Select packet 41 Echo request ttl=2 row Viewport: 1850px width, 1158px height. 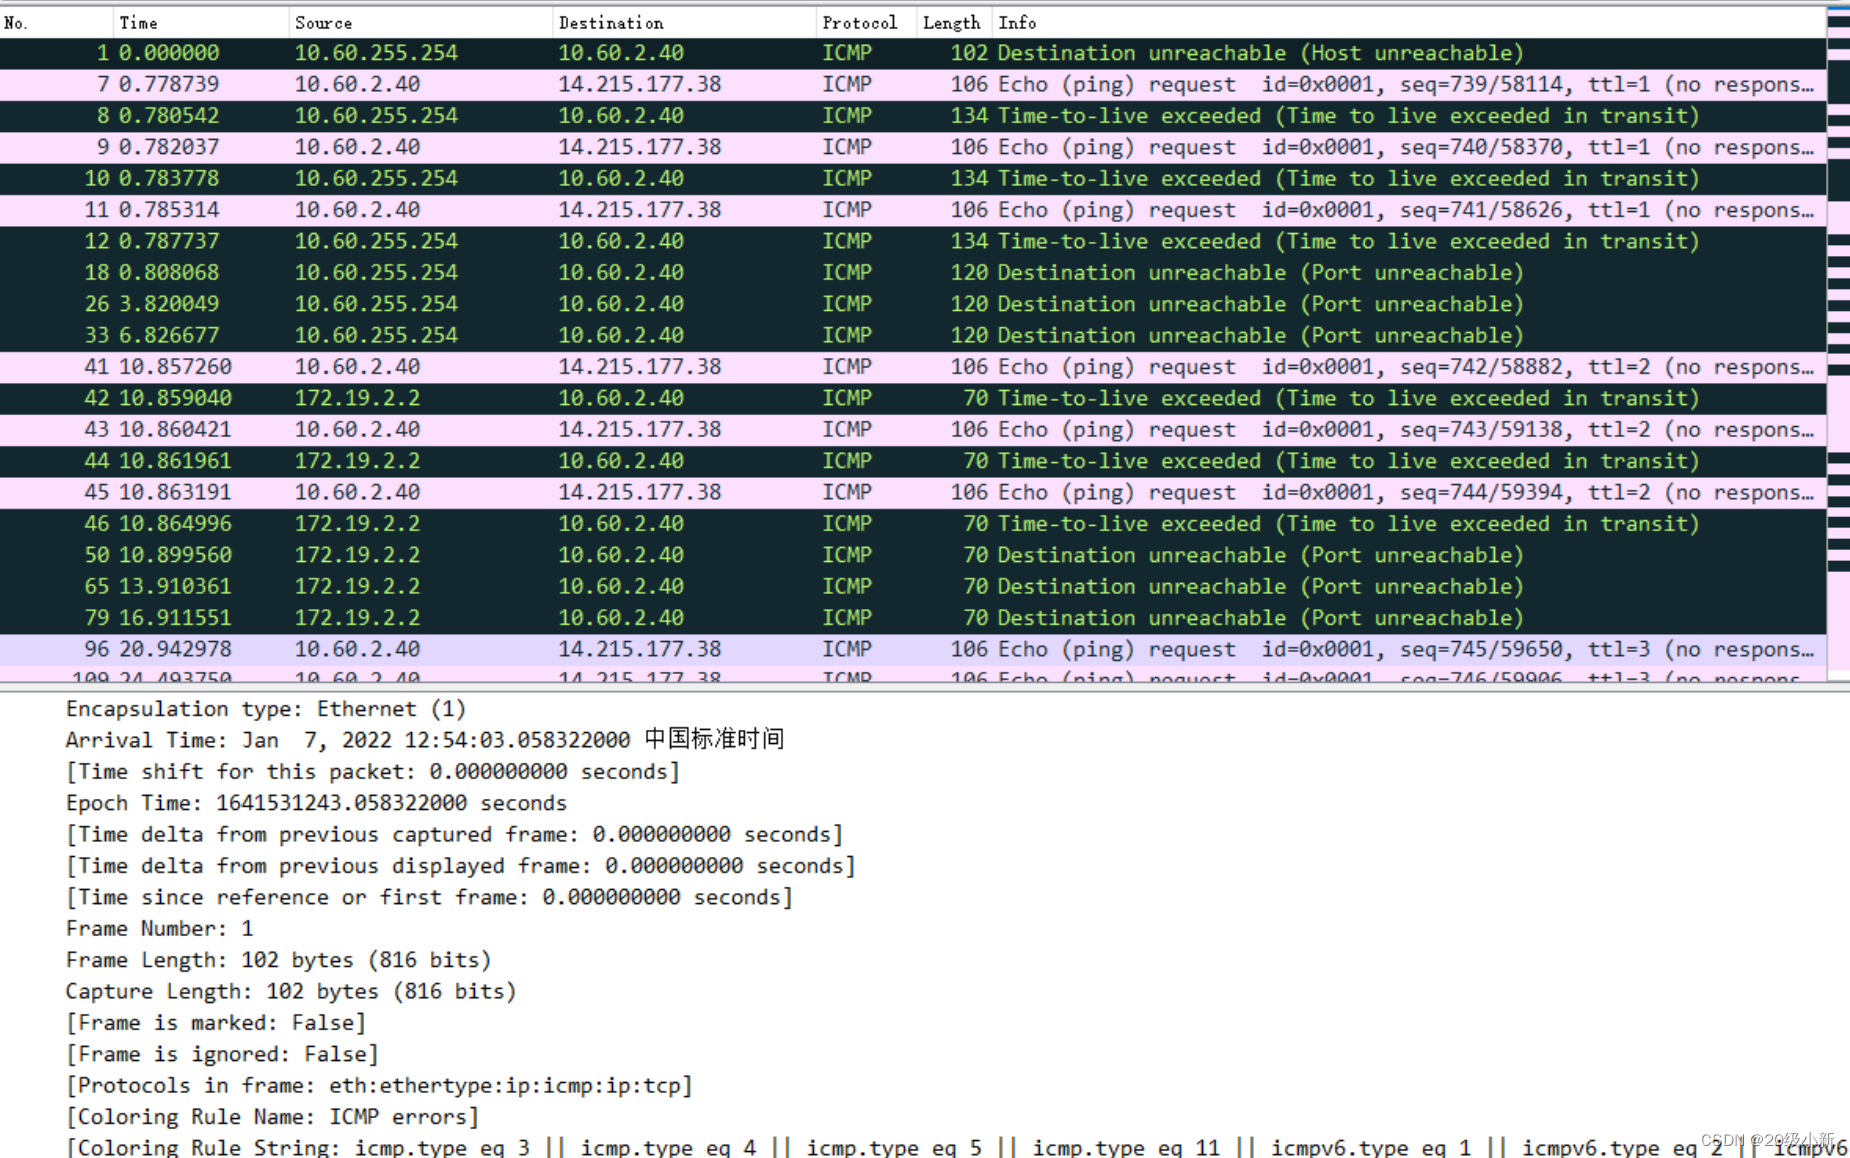coord(913,367)
